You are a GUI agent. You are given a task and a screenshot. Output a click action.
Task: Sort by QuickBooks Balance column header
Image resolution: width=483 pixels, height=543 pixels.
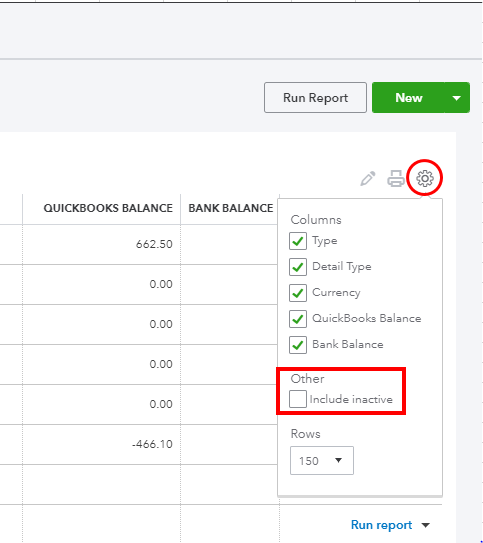coord(108,208)
